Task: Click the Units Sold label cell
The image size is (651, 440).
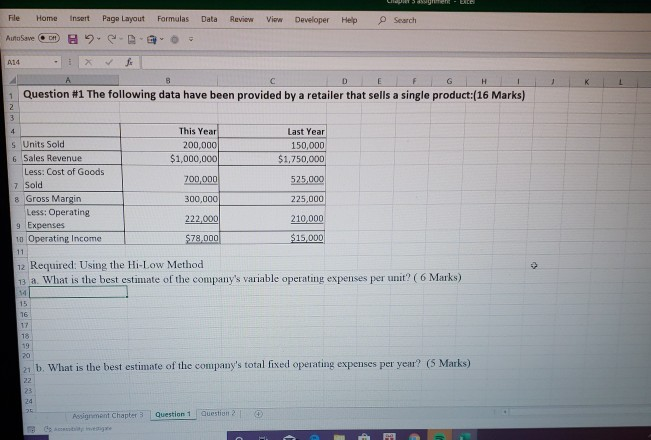Action: [71, 144]
